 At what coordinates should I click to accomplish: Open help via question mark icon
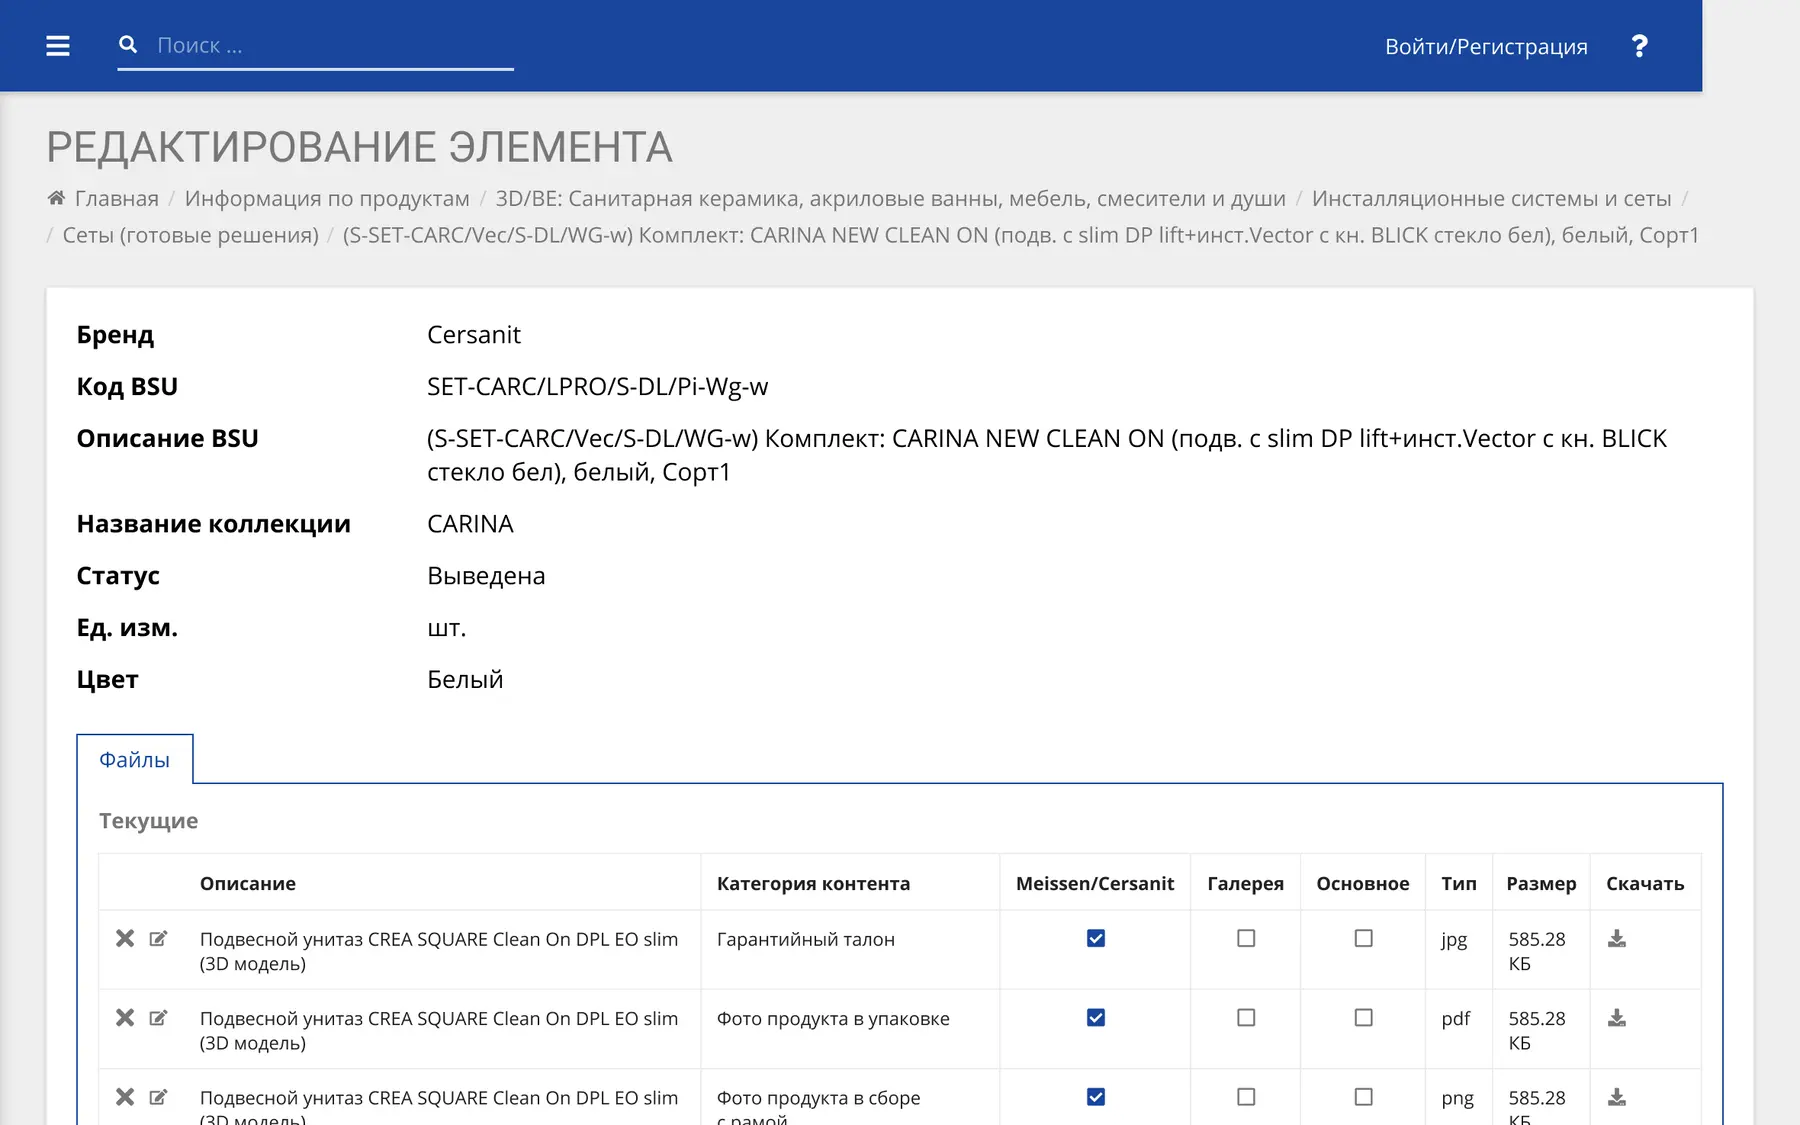click(x=1639, y=46)
